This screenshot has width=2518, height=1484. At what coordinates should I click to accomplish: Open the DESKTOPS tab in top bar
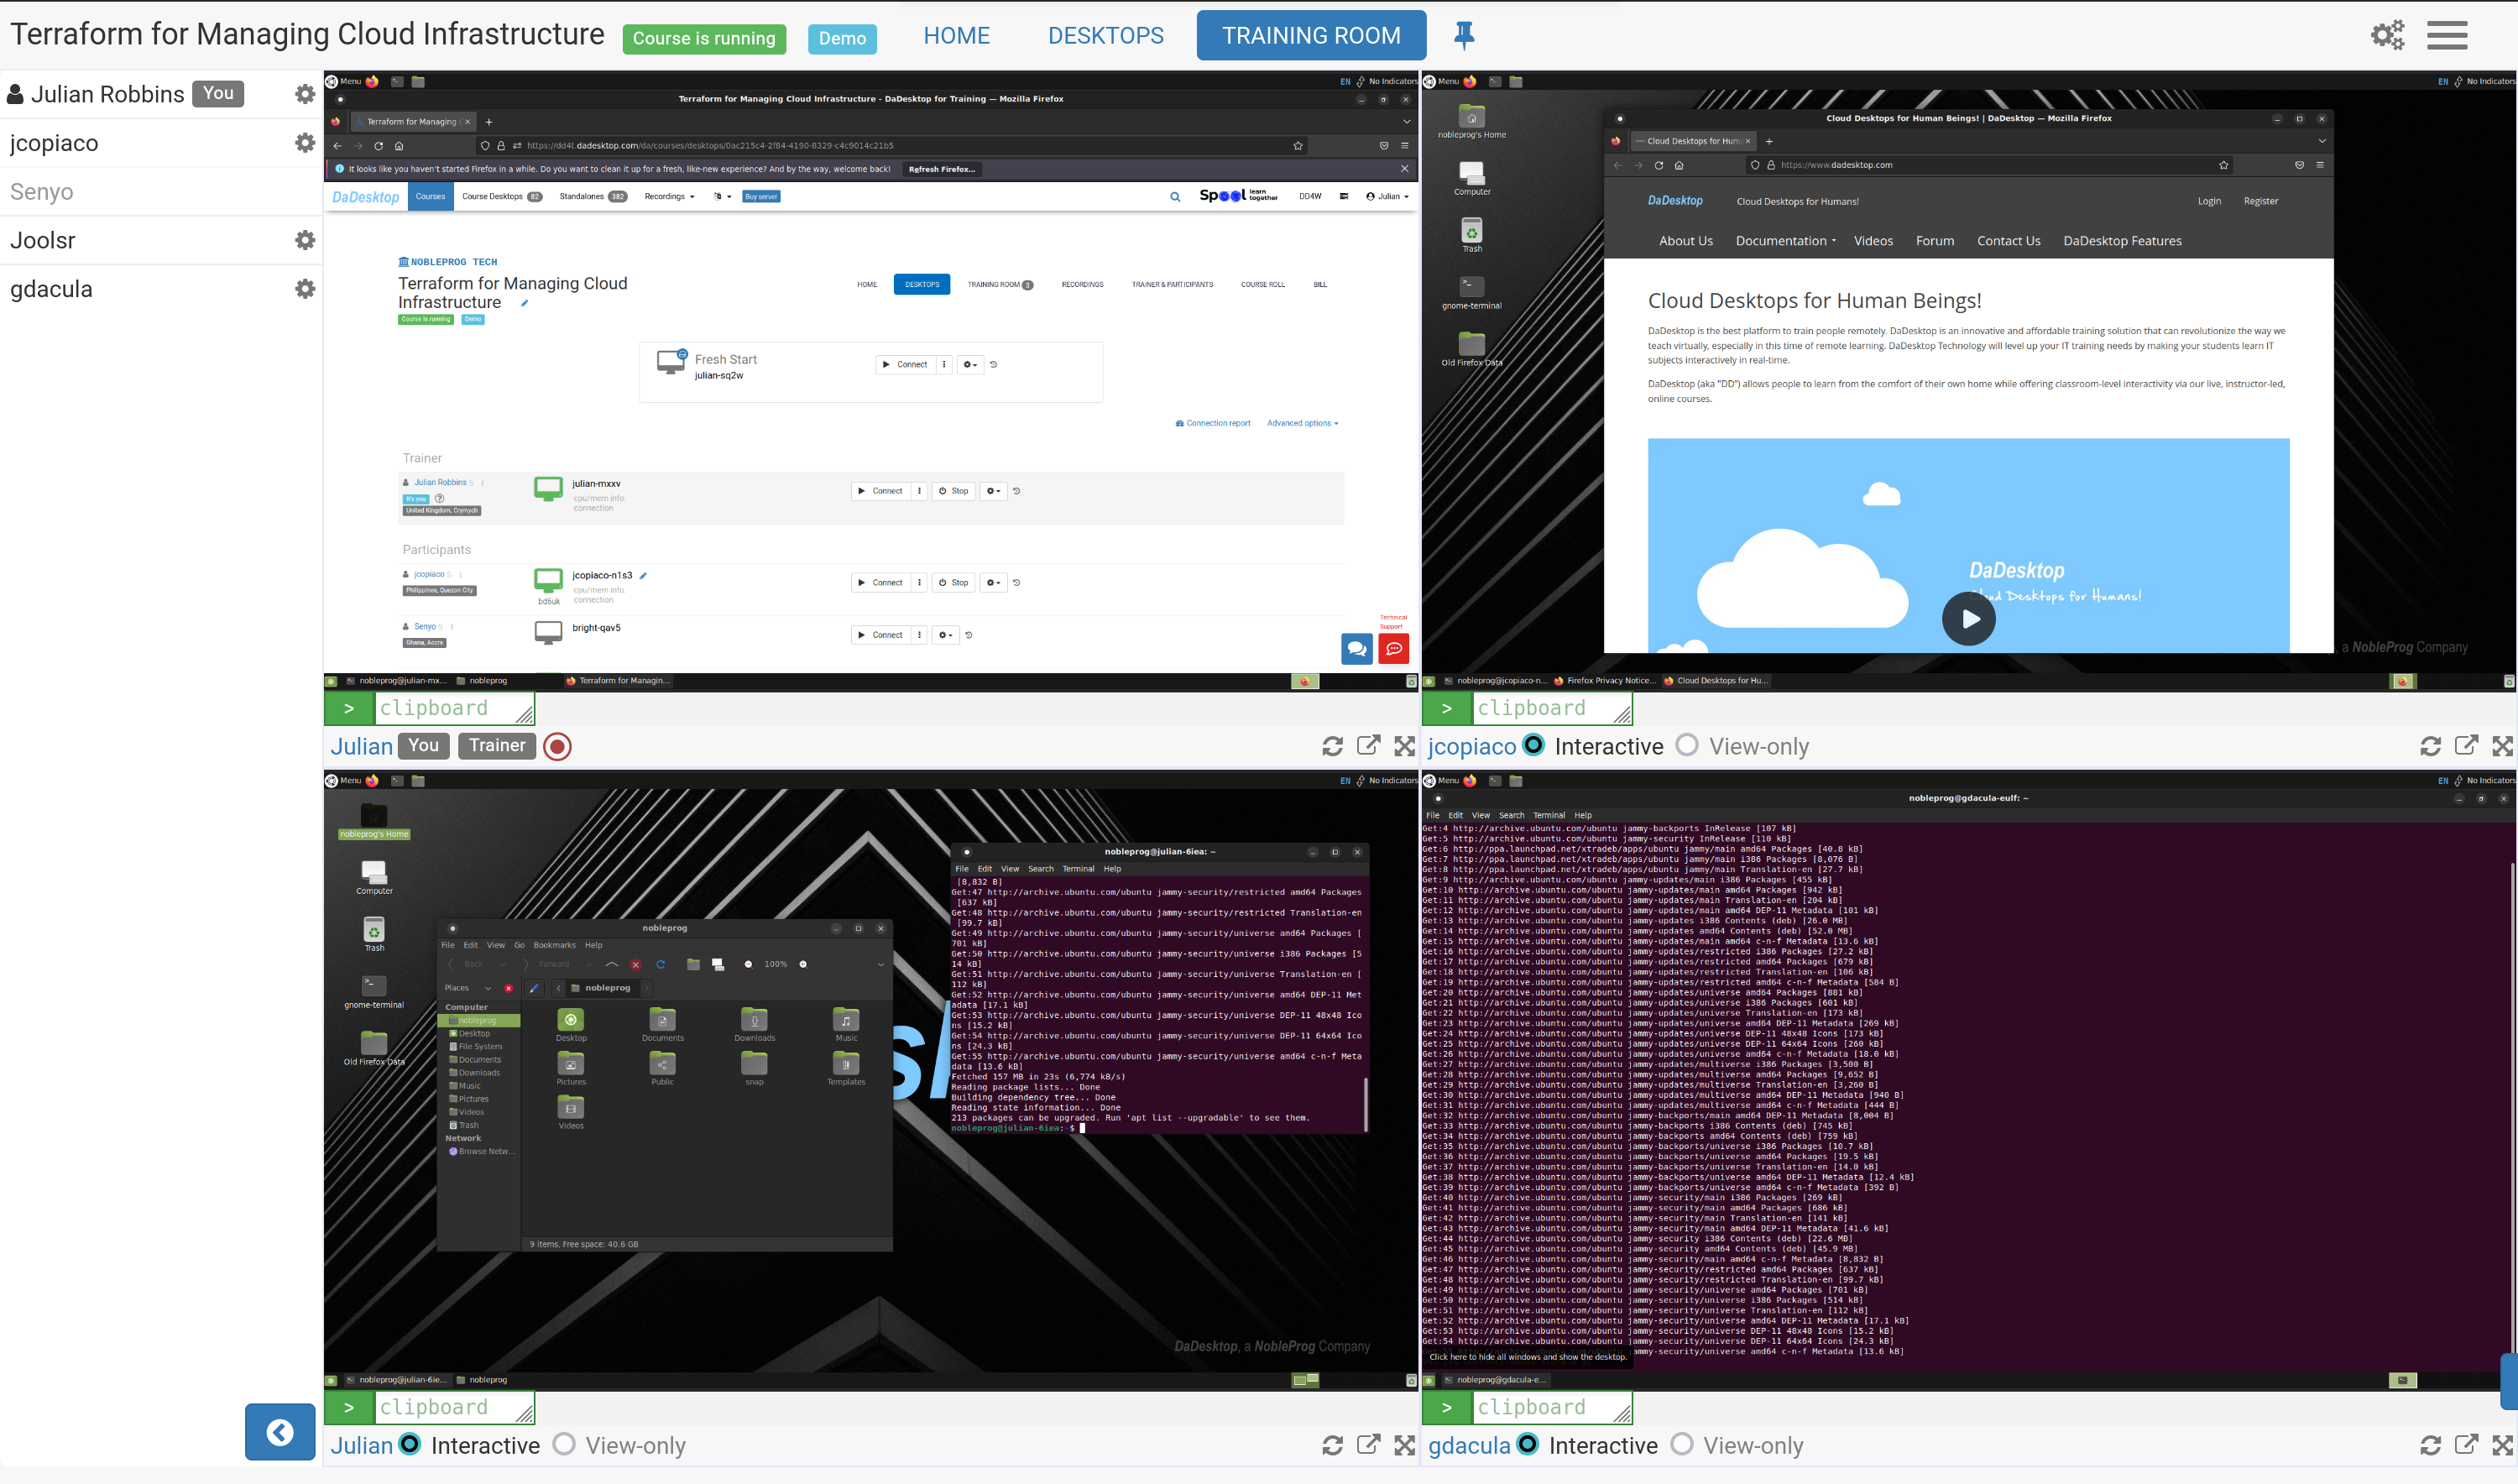point(1105,36)
